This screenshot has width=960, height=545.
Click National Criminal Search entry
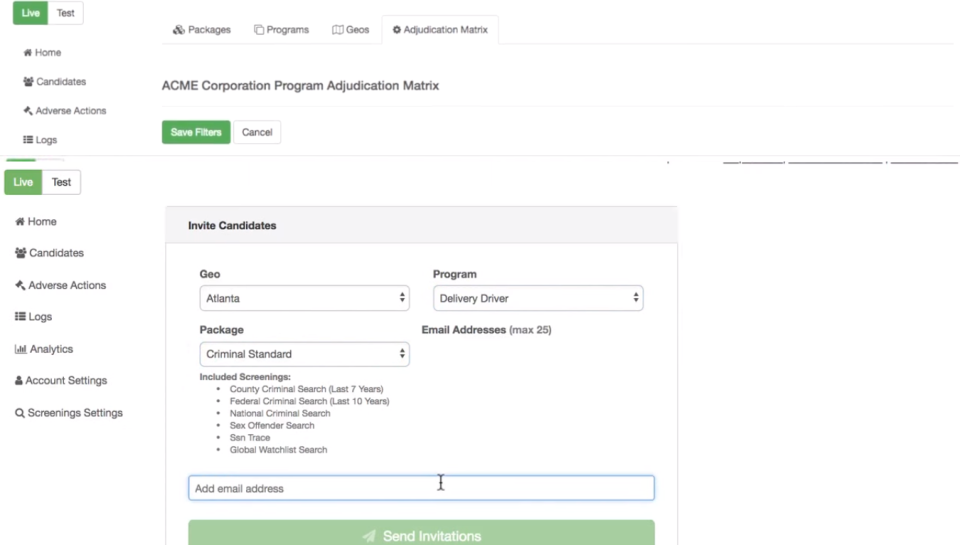(280, 413)
